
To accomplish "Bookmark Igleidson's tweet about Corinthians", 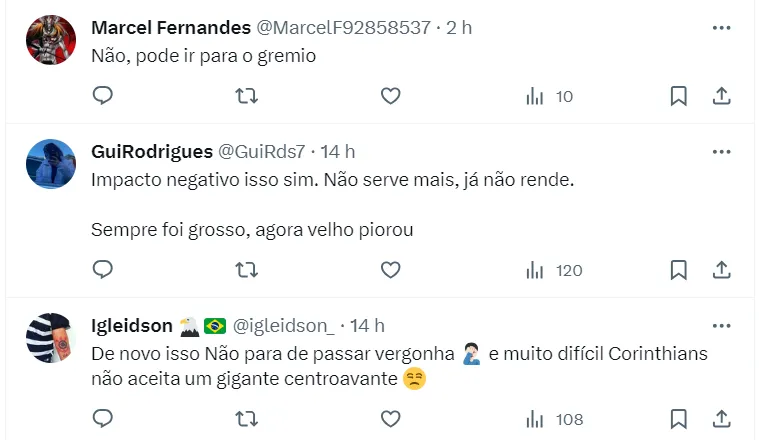I will (x=678, y=418).
